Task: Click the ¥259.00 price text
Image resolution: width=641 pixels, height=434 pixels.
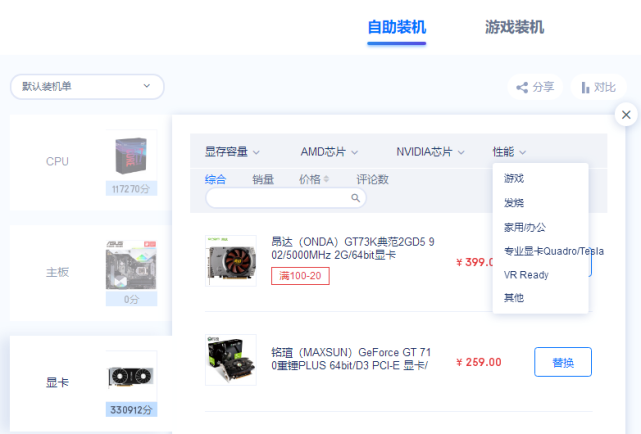Action: click(479, 362)
